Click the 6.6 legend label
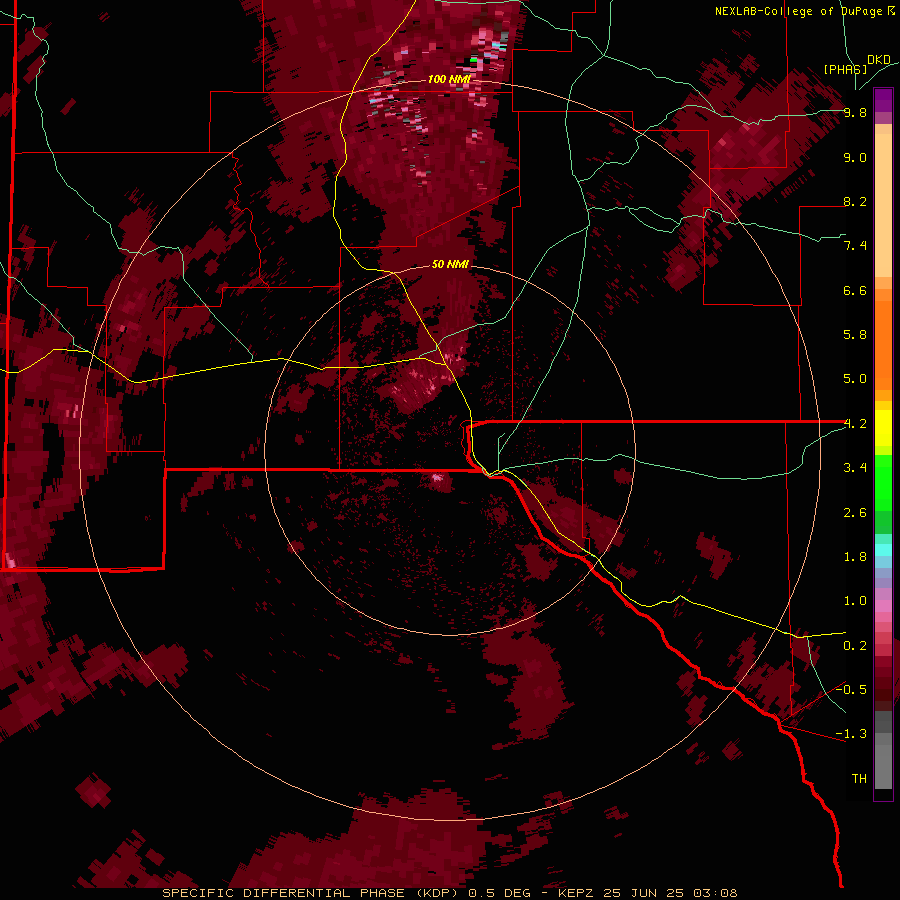 pyautogui.click(x=855, y=290)
